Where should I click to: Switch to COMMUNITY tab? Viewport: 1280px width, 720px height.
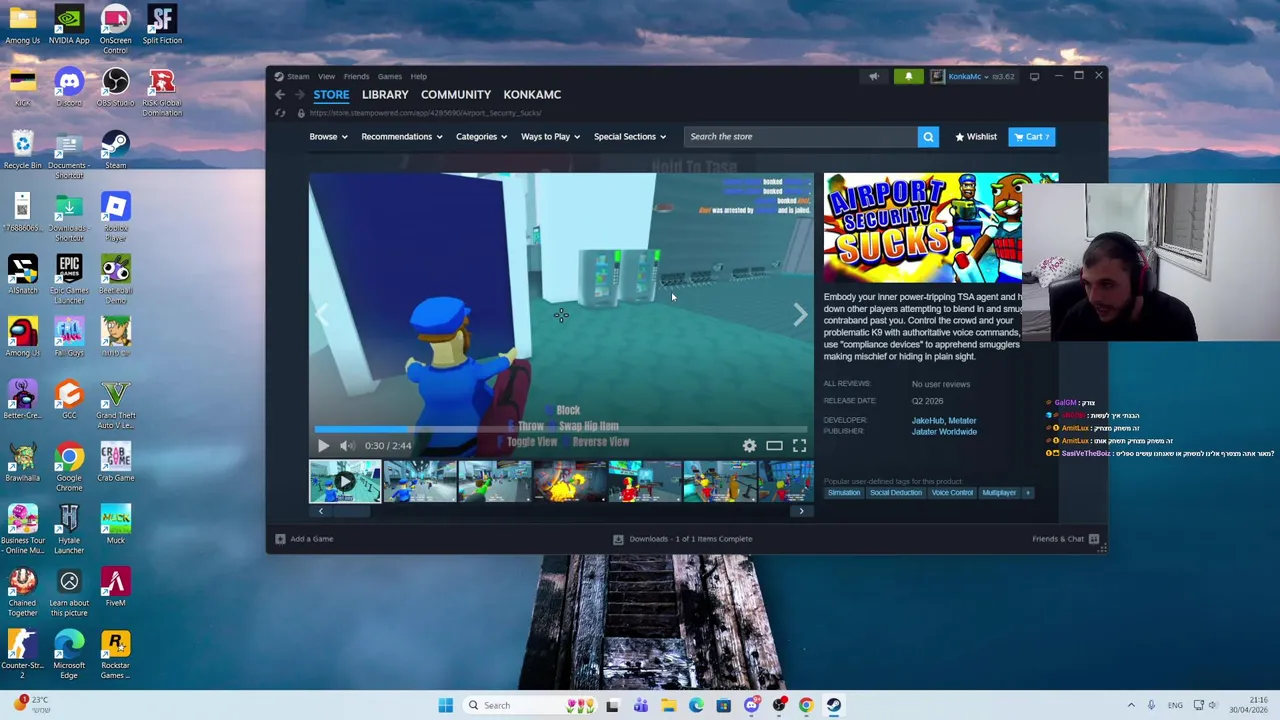click(x=456, y=94)
